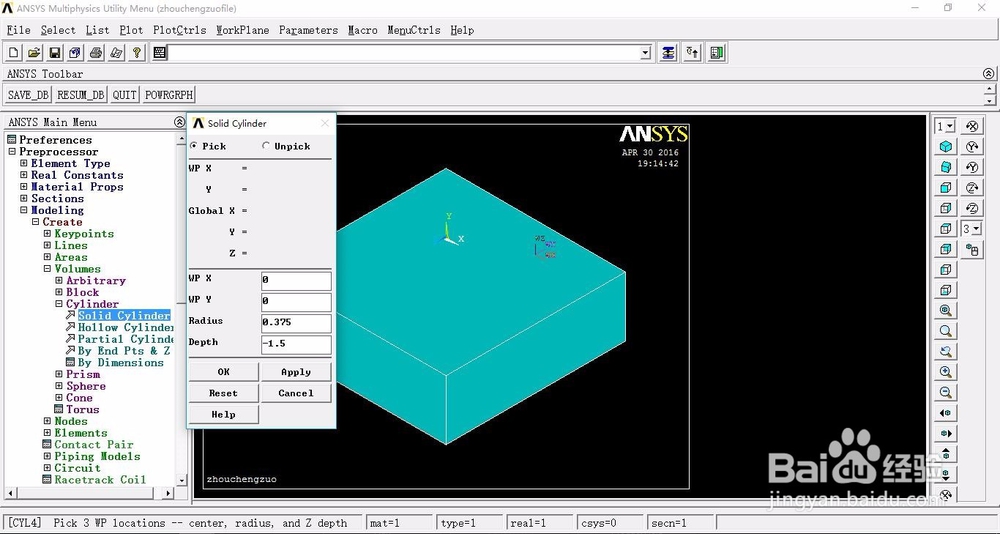Click the Back Up zoom icon
This screenshot has height=534, width=1000.
point(946,352)
